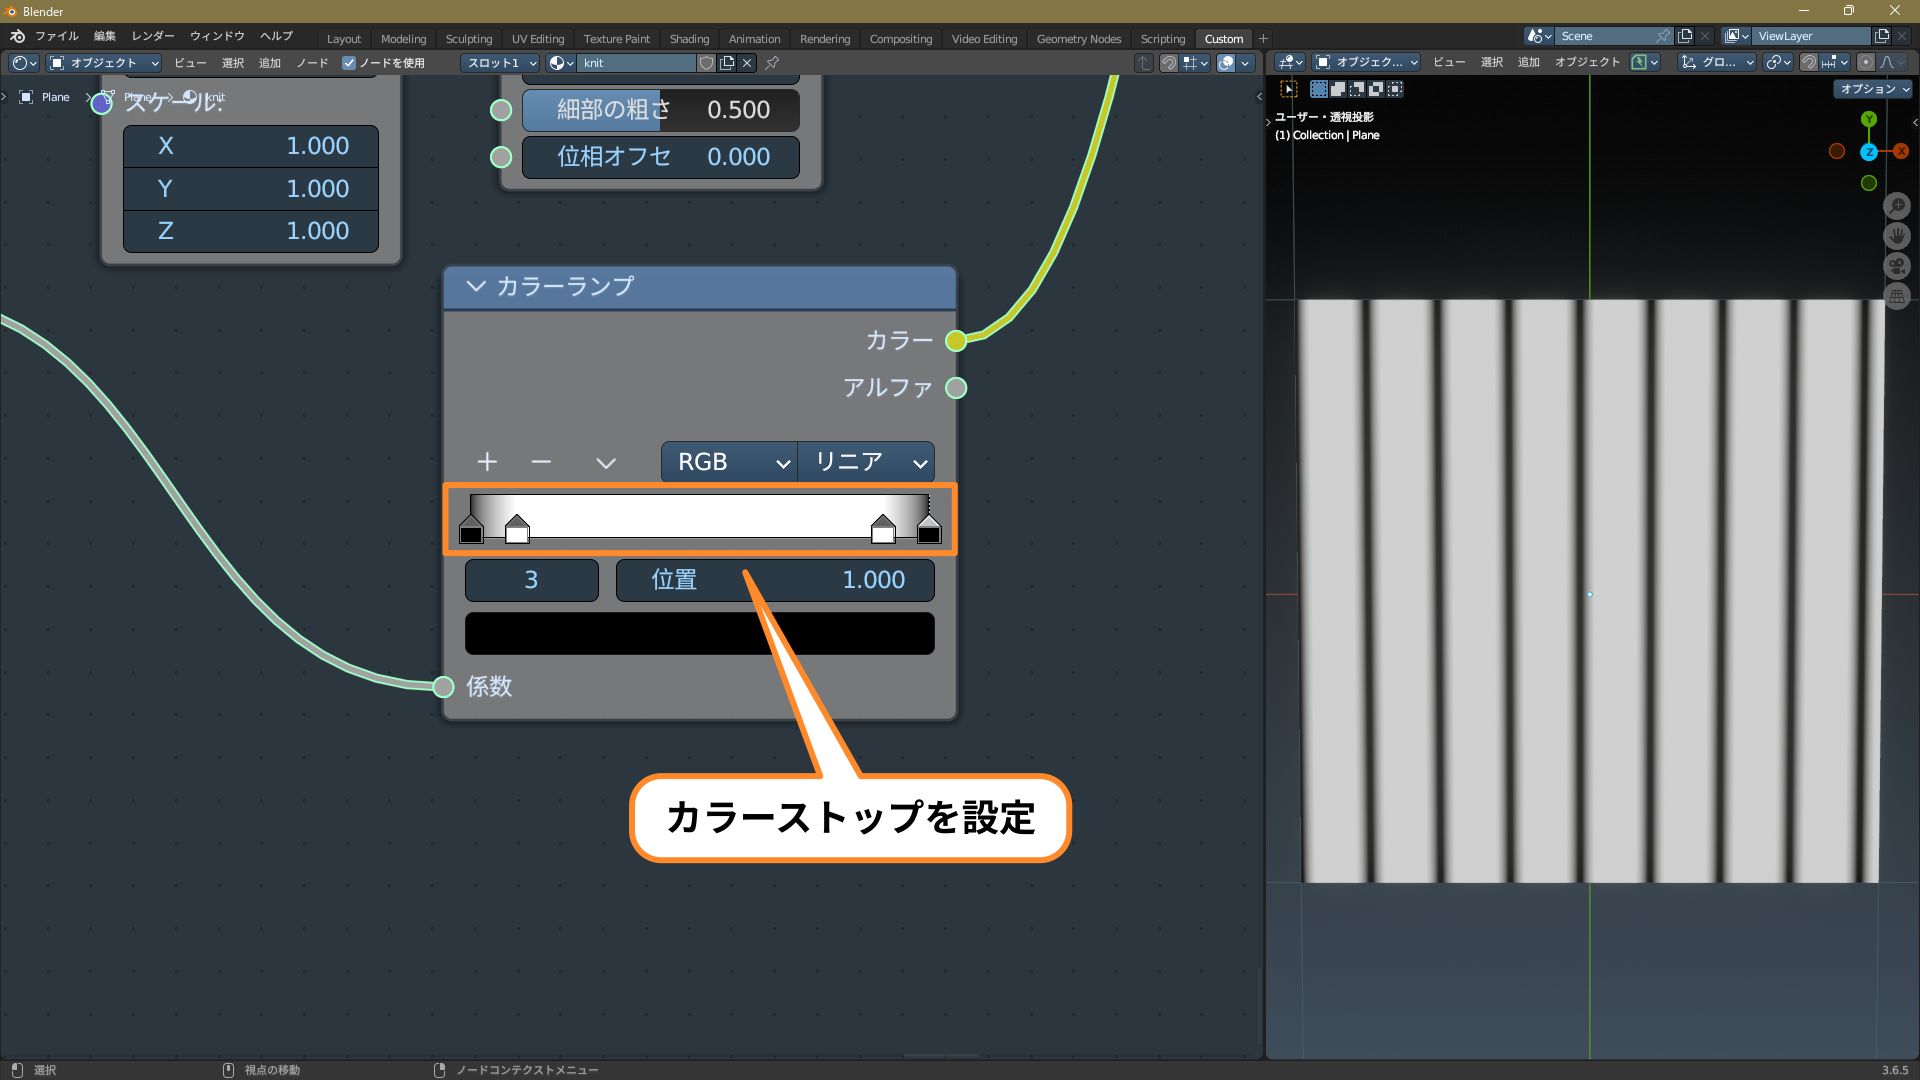The height and width of the screenshot is (1080, 1920).
Task: Remove the color stop with the minus button
Action: tap(541, 462)
